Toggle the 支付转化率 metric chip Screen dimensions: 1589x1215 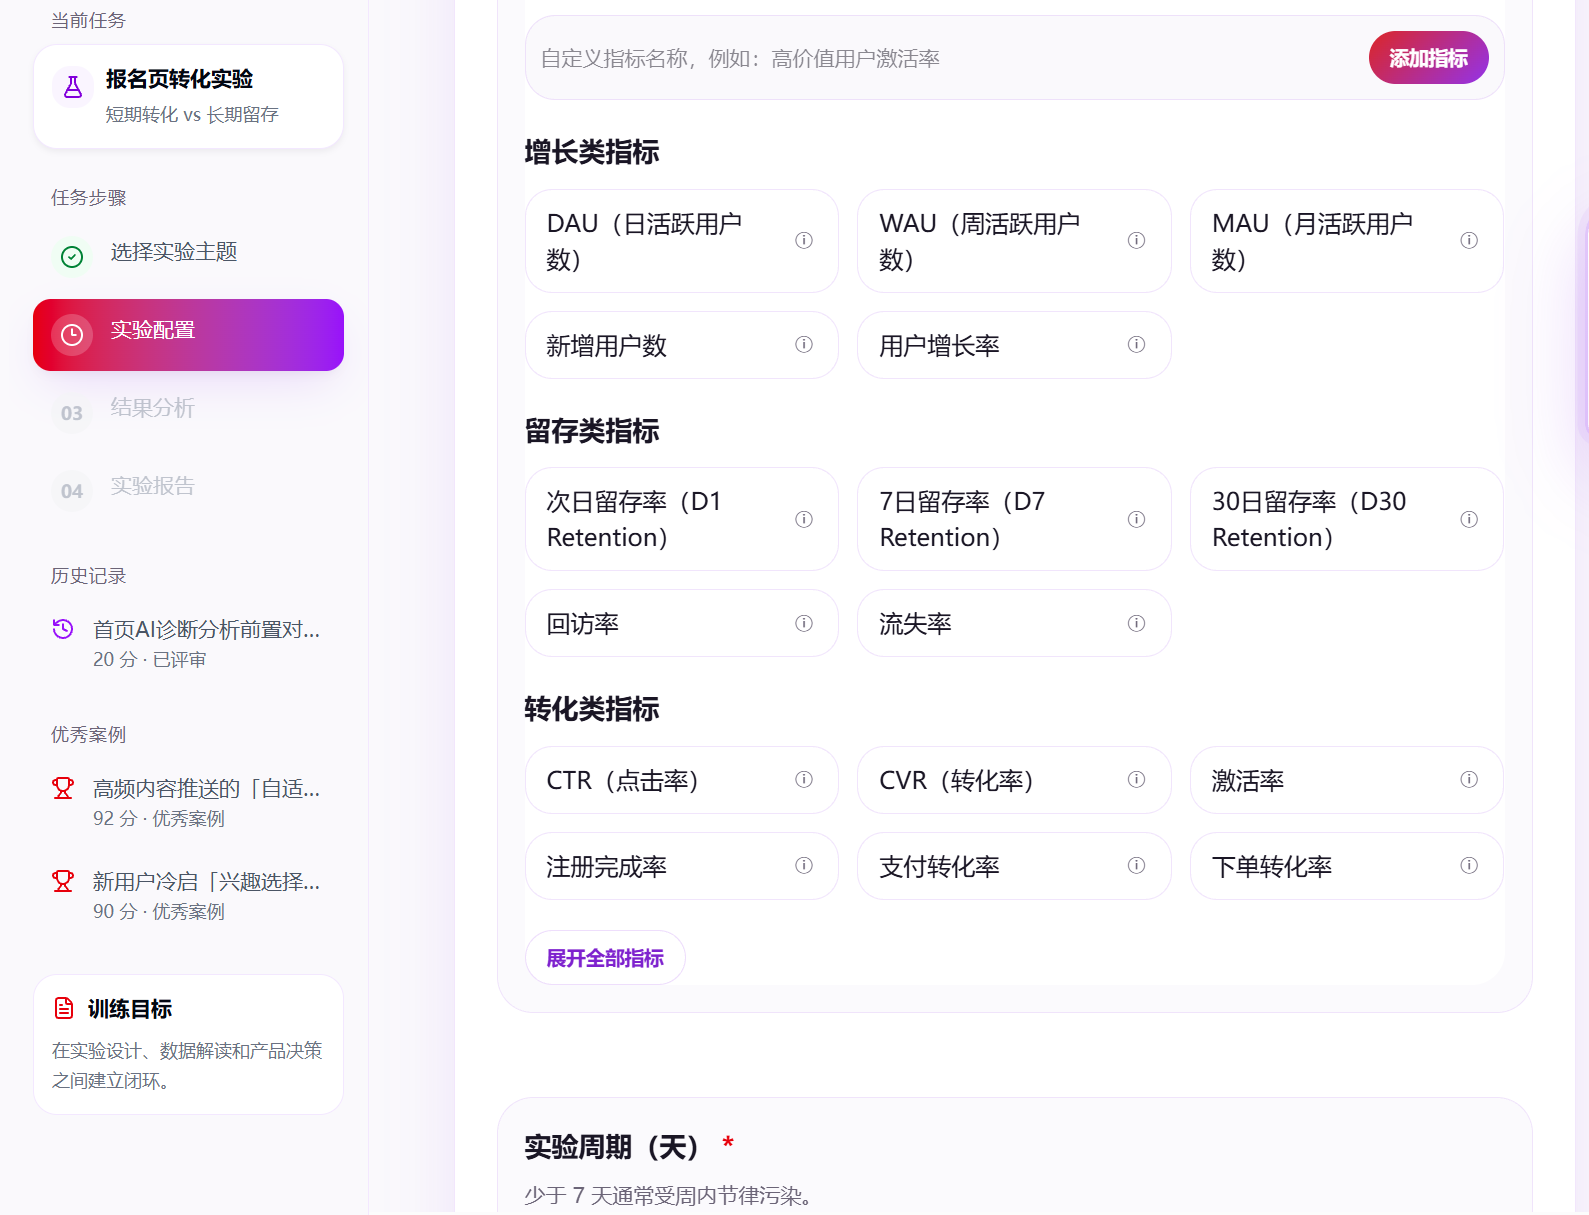pyautogui.click(x=1014, y=866)
